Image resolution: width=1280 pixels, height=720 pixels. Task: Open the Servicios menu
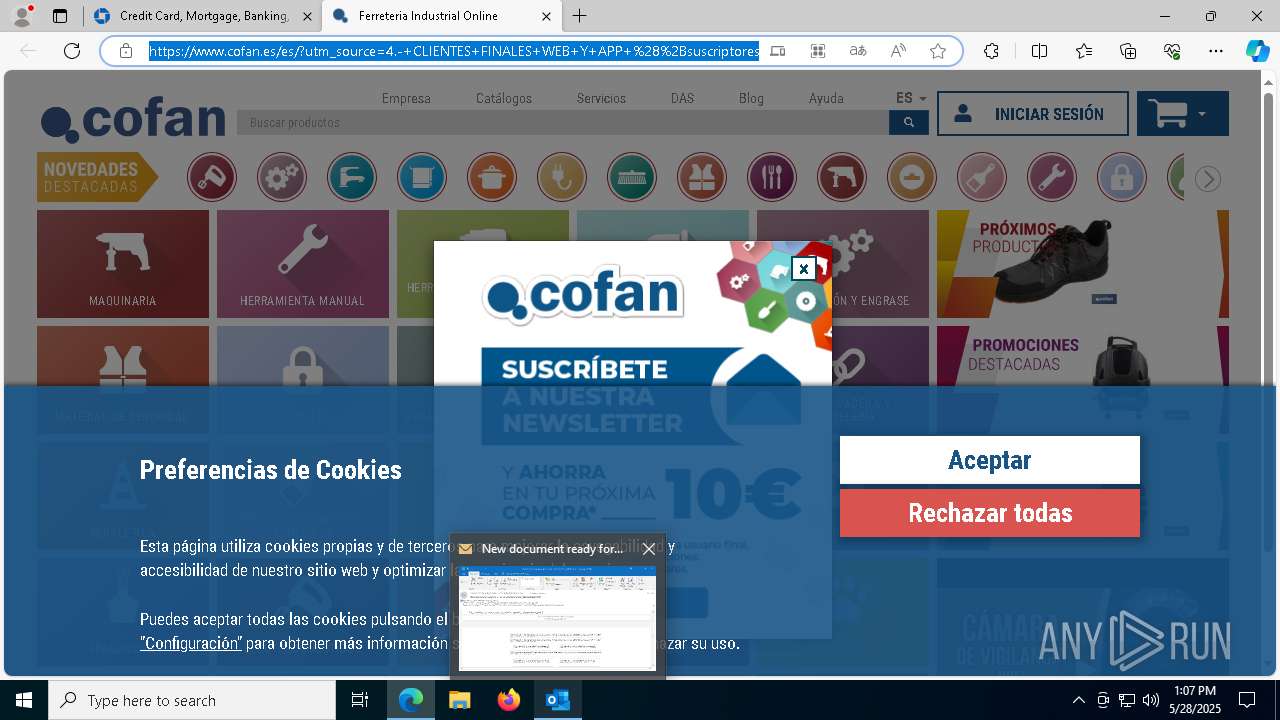tap(601, 98)
